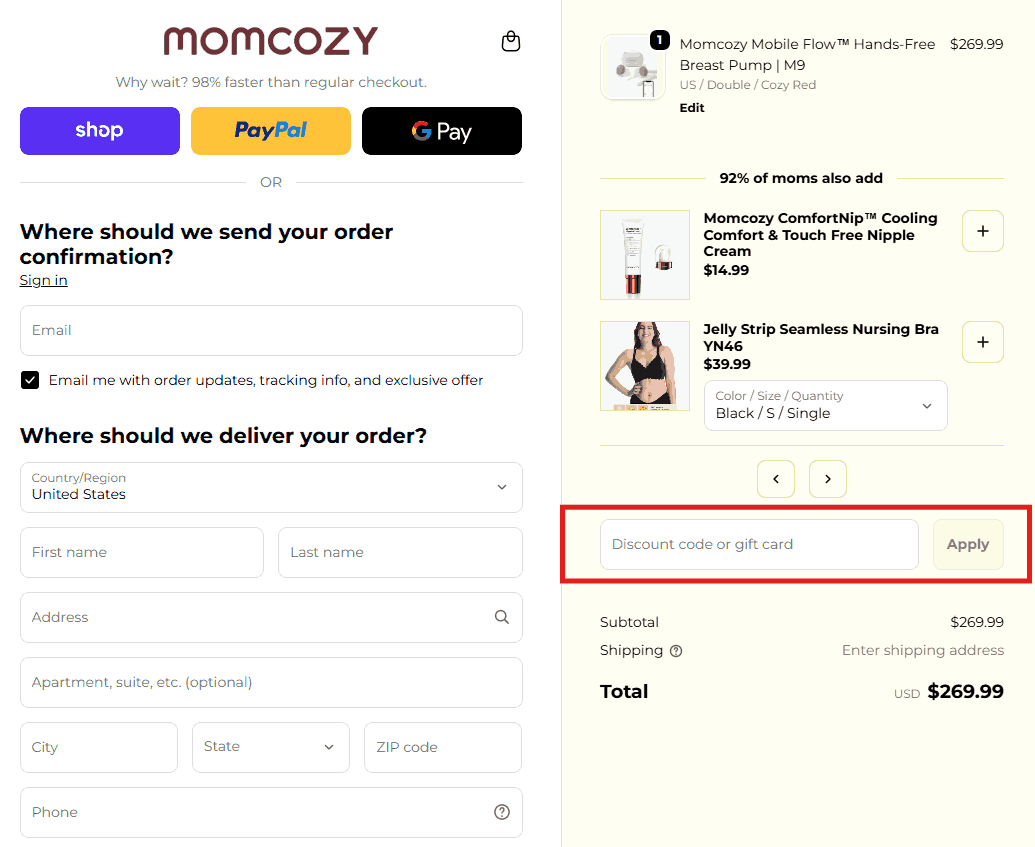Open the shopping bag cart icon
This screenshot has width=1035, height=847.
pyautogui.click(x=511, y=41)
